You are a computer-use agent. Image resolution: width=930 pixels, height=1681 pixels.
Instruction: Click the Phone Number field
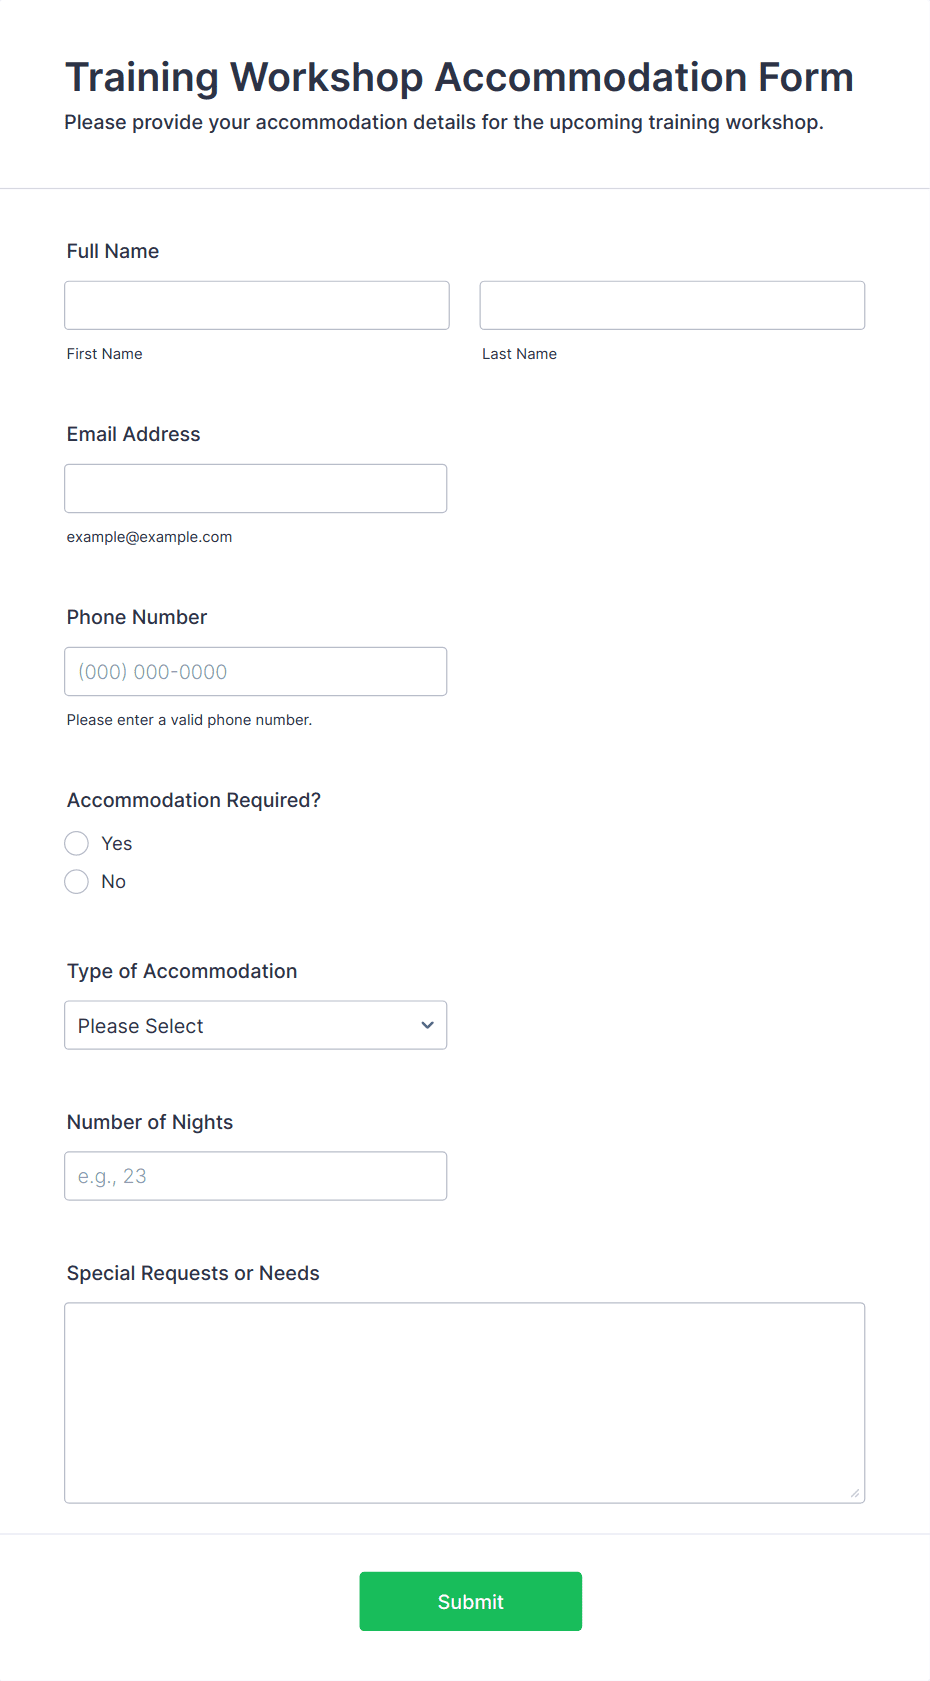click(256, 671)
